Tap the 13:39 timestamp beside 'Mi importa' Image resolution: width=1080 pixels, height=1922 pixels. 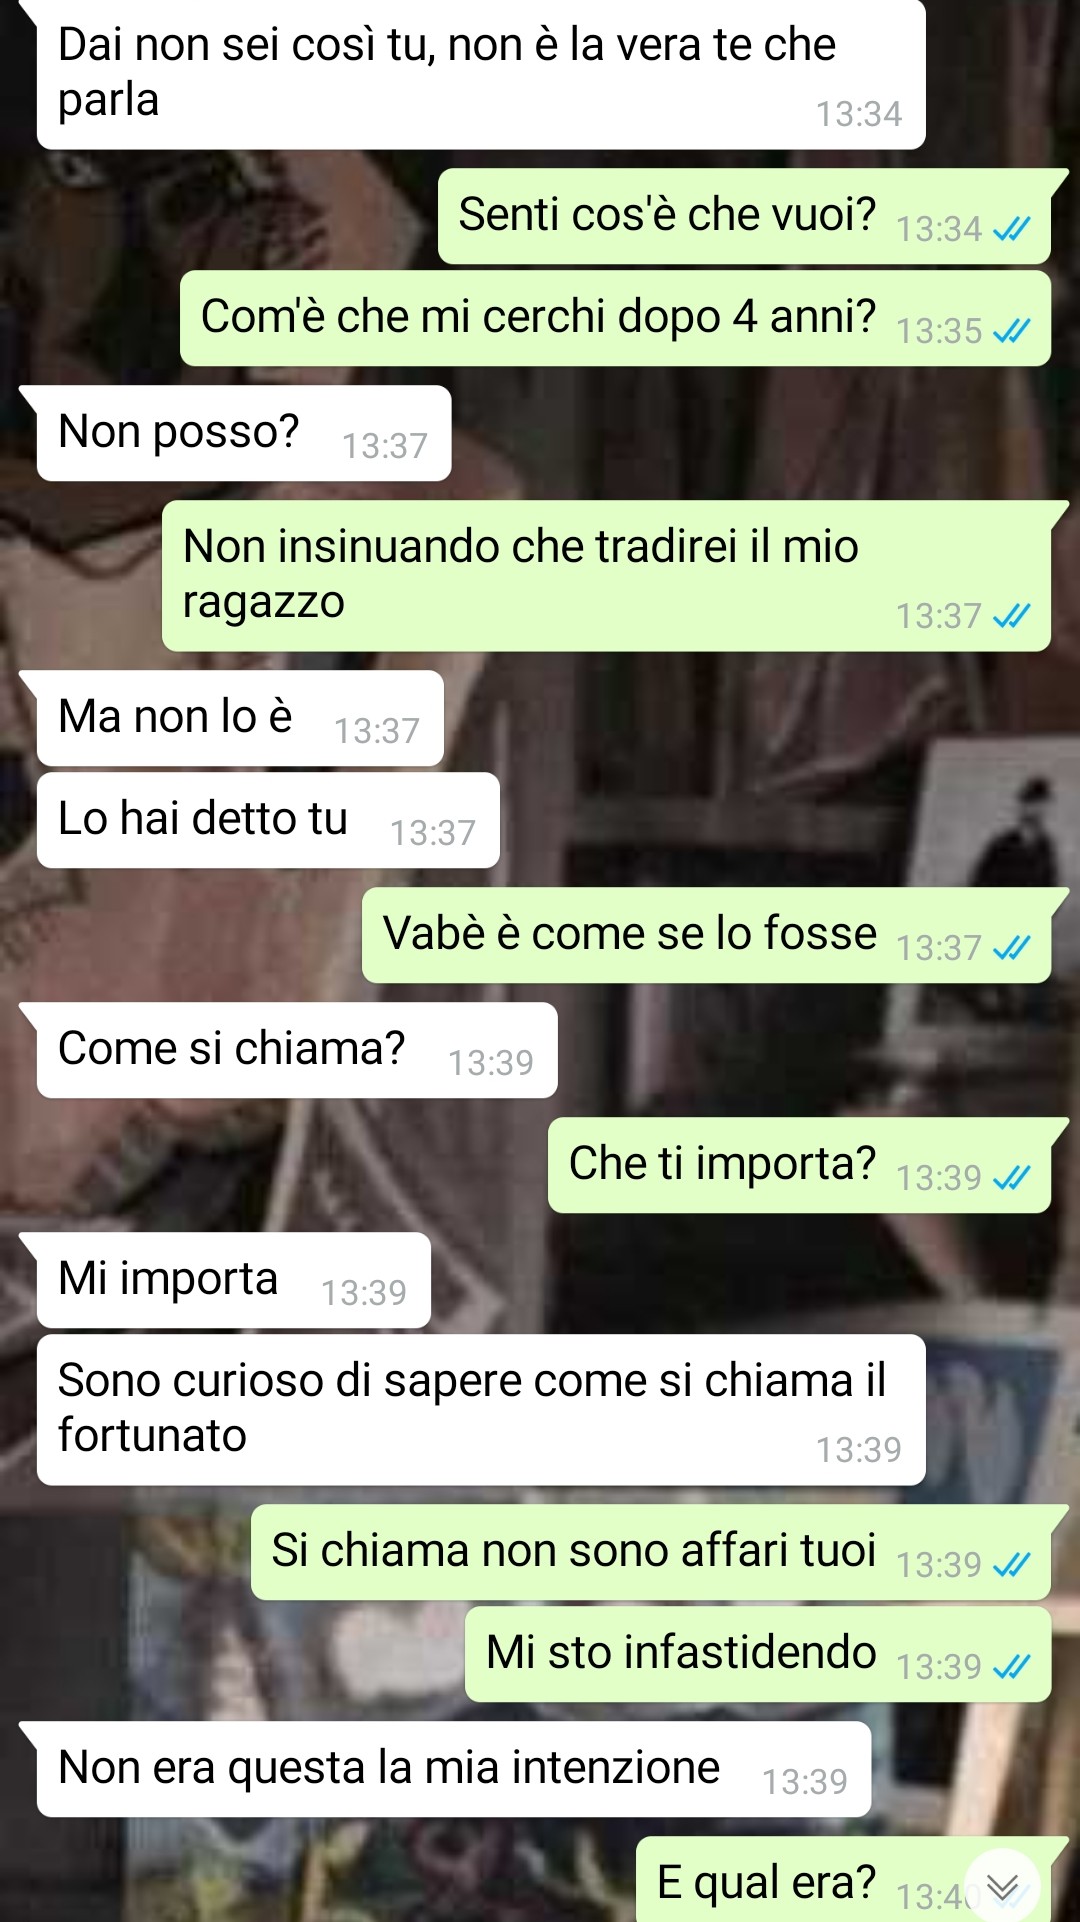[364, 1293]
